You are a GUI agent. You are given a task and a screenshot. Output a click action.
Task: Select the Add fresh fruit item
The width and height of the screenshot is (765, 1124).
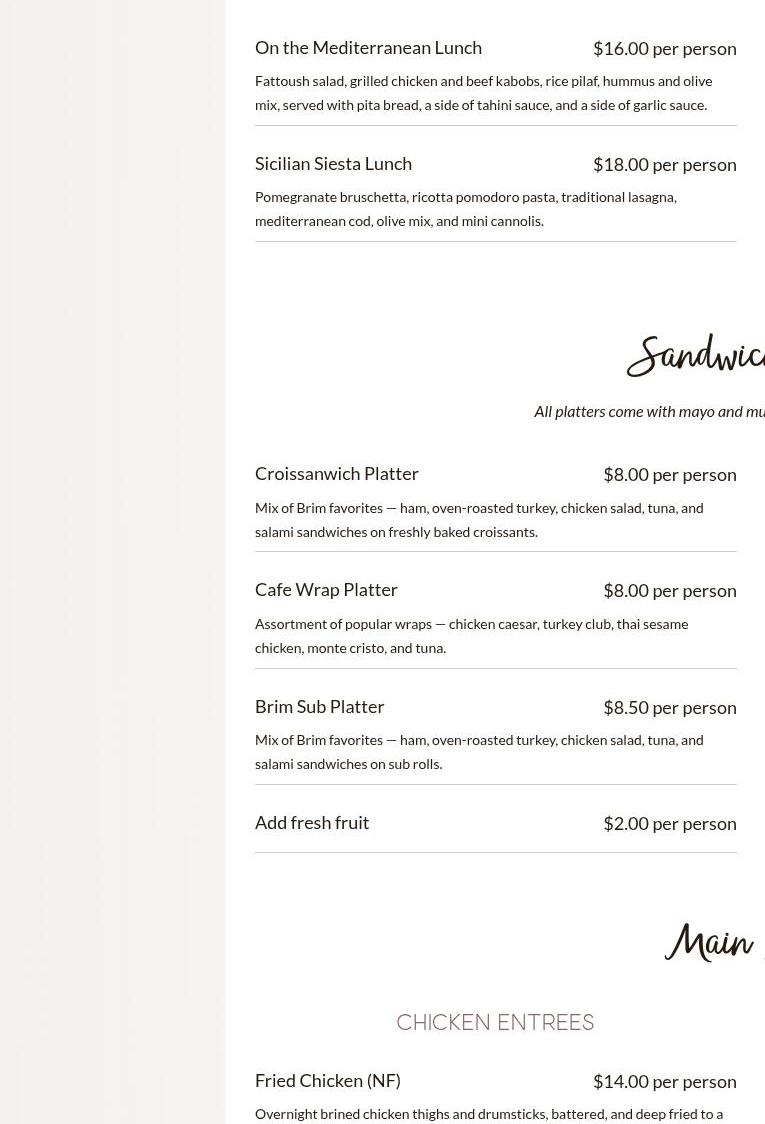coord(312,823)
